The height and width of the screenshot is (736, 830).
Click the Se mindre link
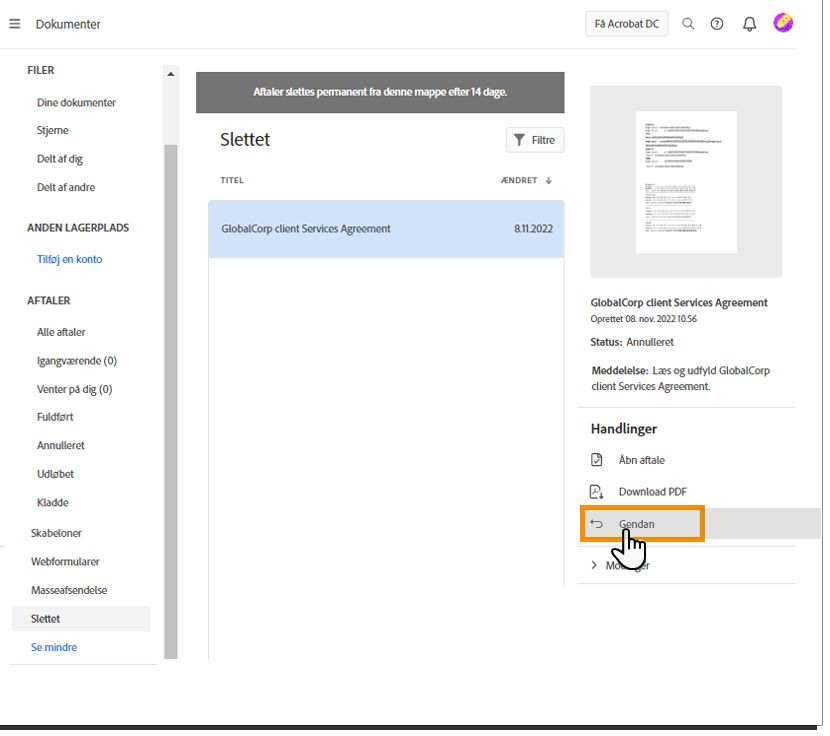pos(54,647)
